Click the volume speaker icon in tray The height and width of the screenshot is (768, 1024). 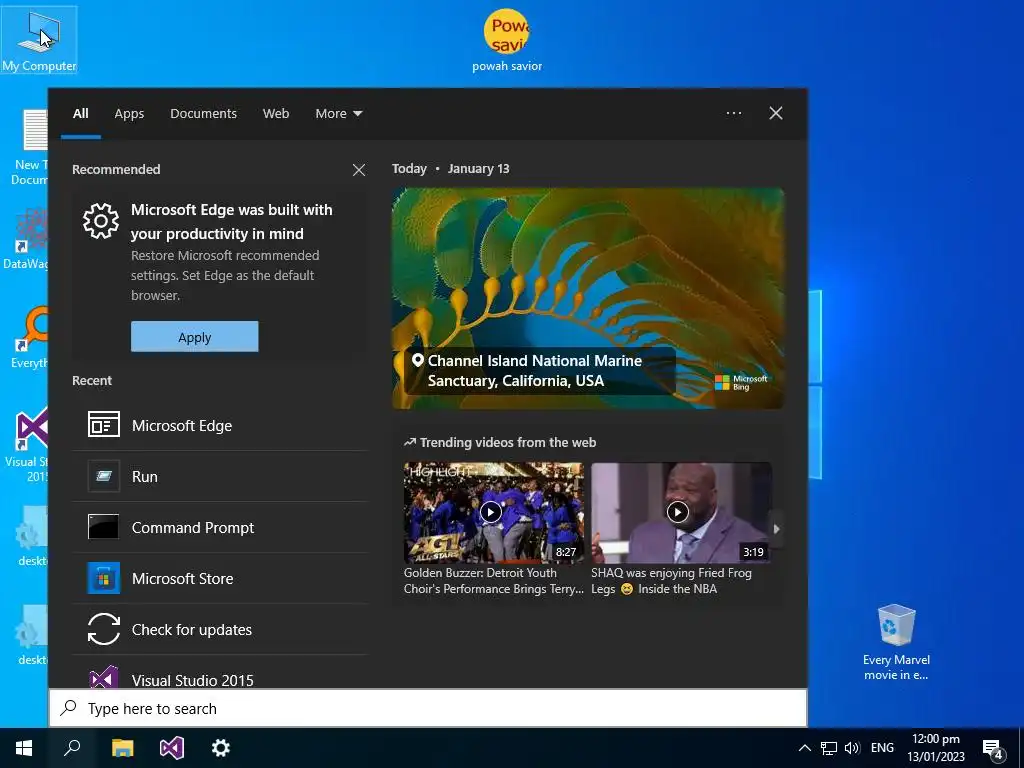tap(852, 748)
